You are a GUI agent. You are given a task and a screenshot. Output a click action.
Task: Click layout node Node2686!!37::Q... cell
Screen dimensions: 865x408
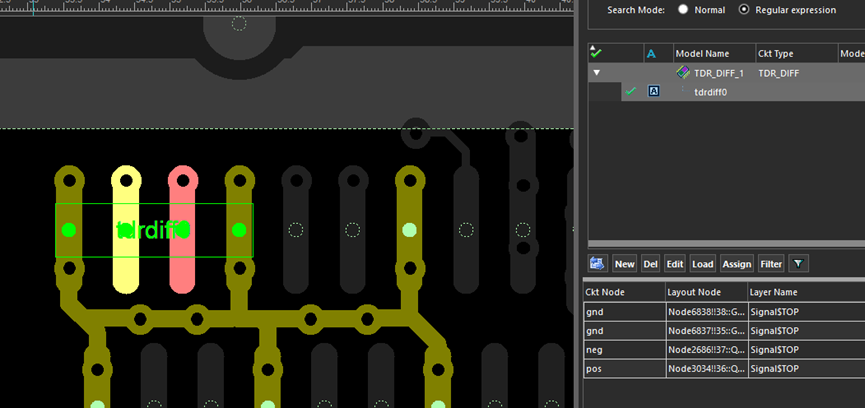click(x=707, y=350)
